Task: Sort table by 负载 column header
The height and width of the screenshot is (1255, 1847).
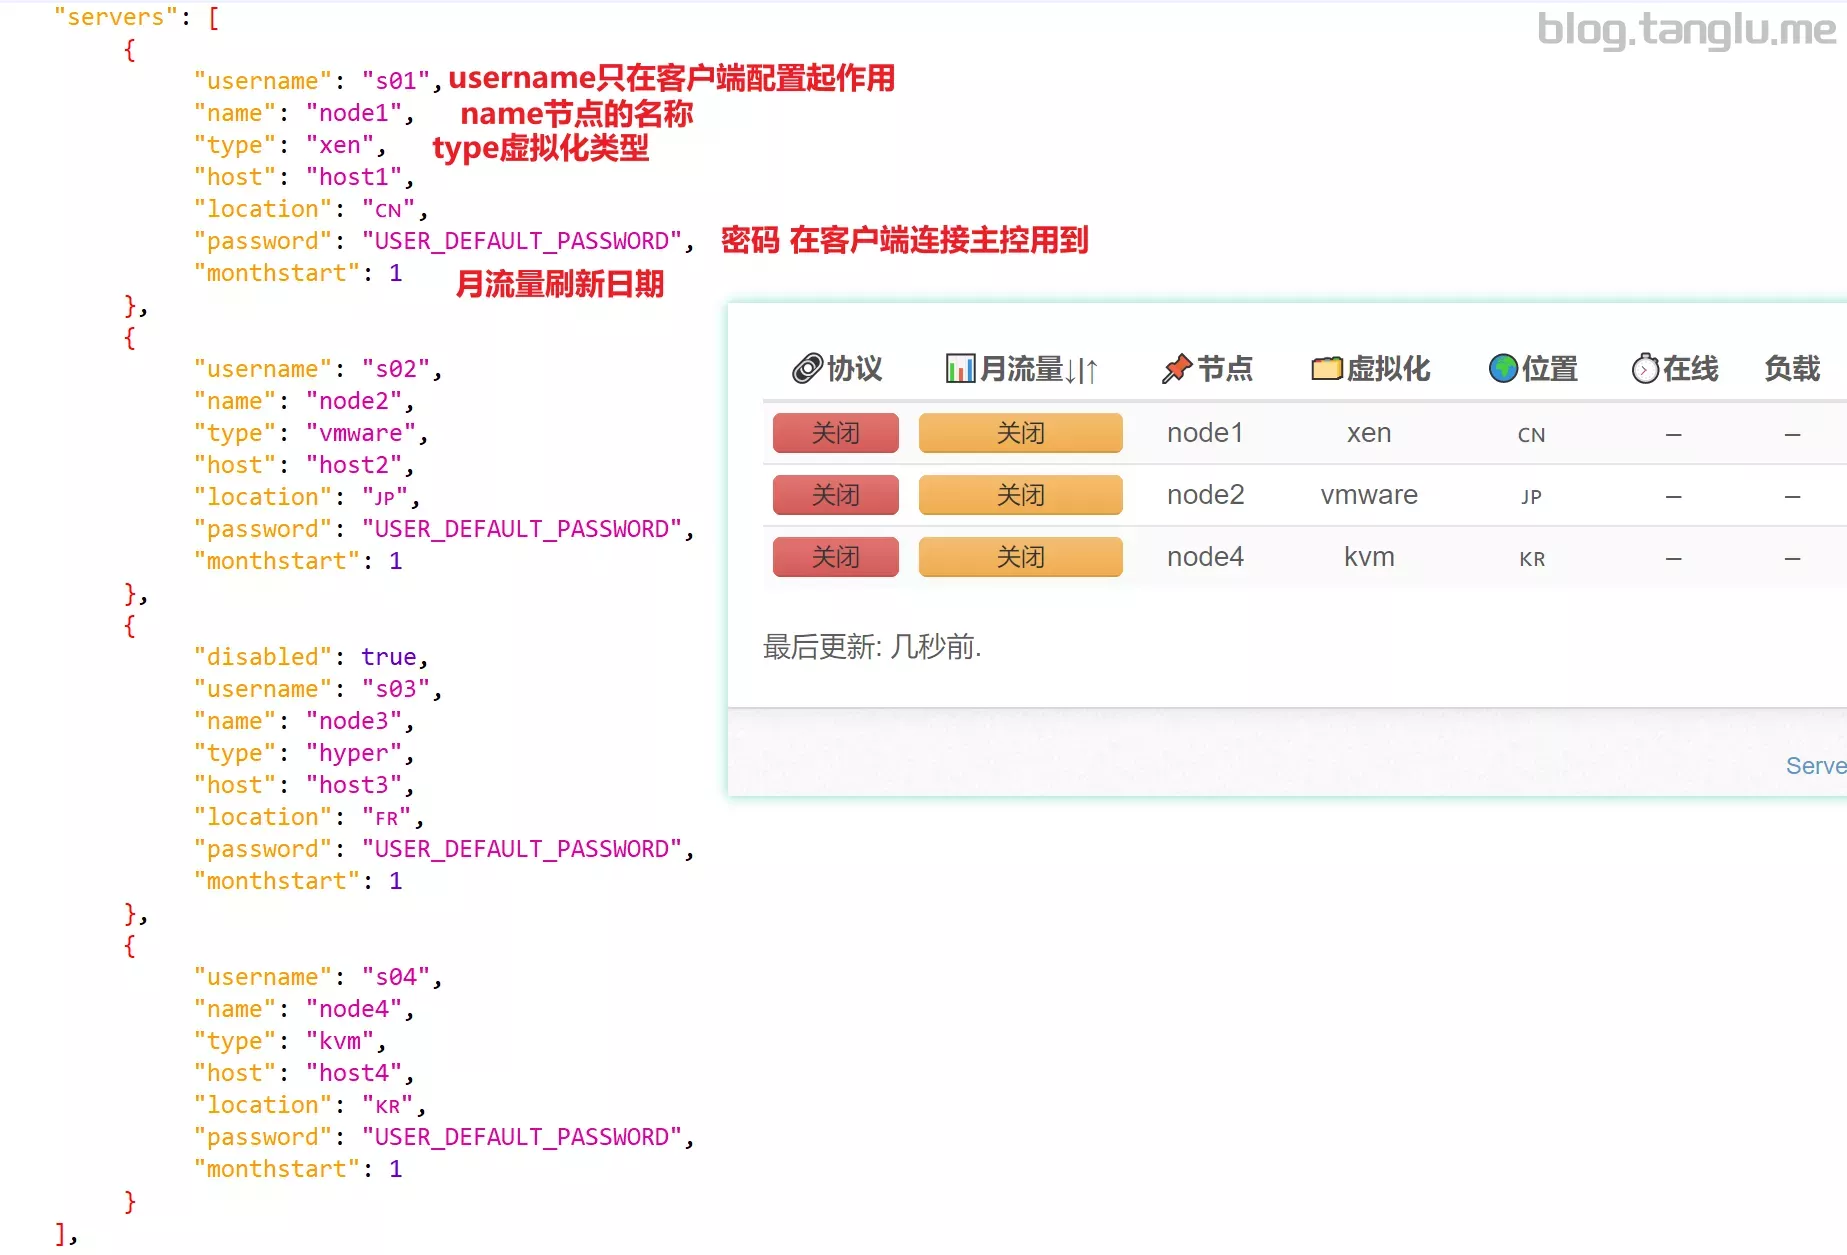Action: click(1791, 369)
